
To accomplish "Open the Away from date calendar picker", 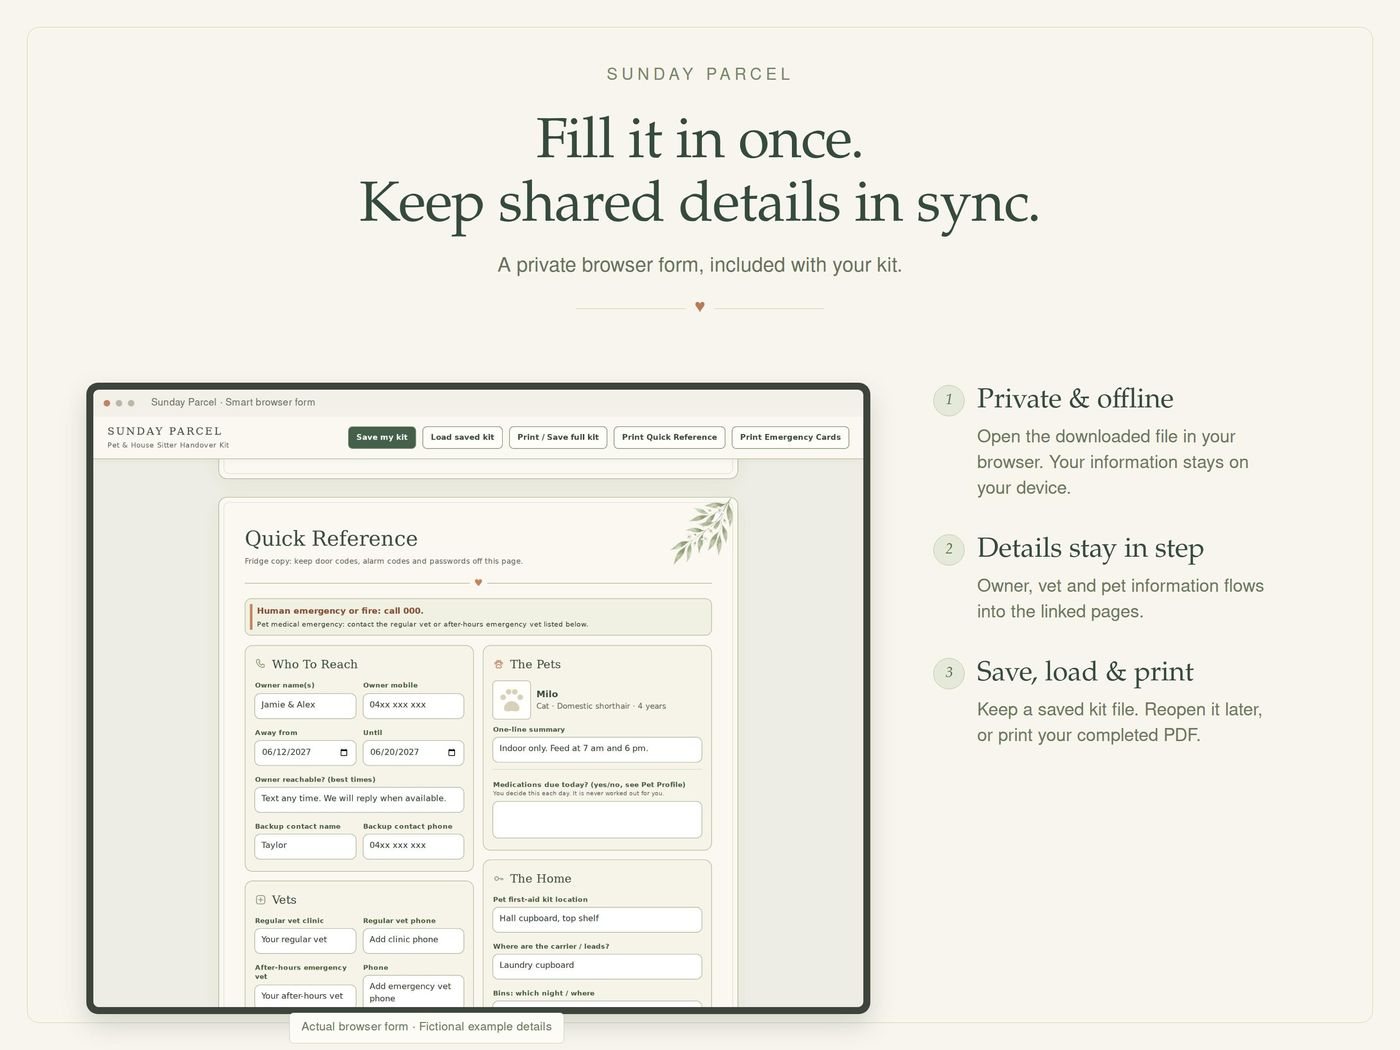I will pyautogui.click(x=344, y=752).
